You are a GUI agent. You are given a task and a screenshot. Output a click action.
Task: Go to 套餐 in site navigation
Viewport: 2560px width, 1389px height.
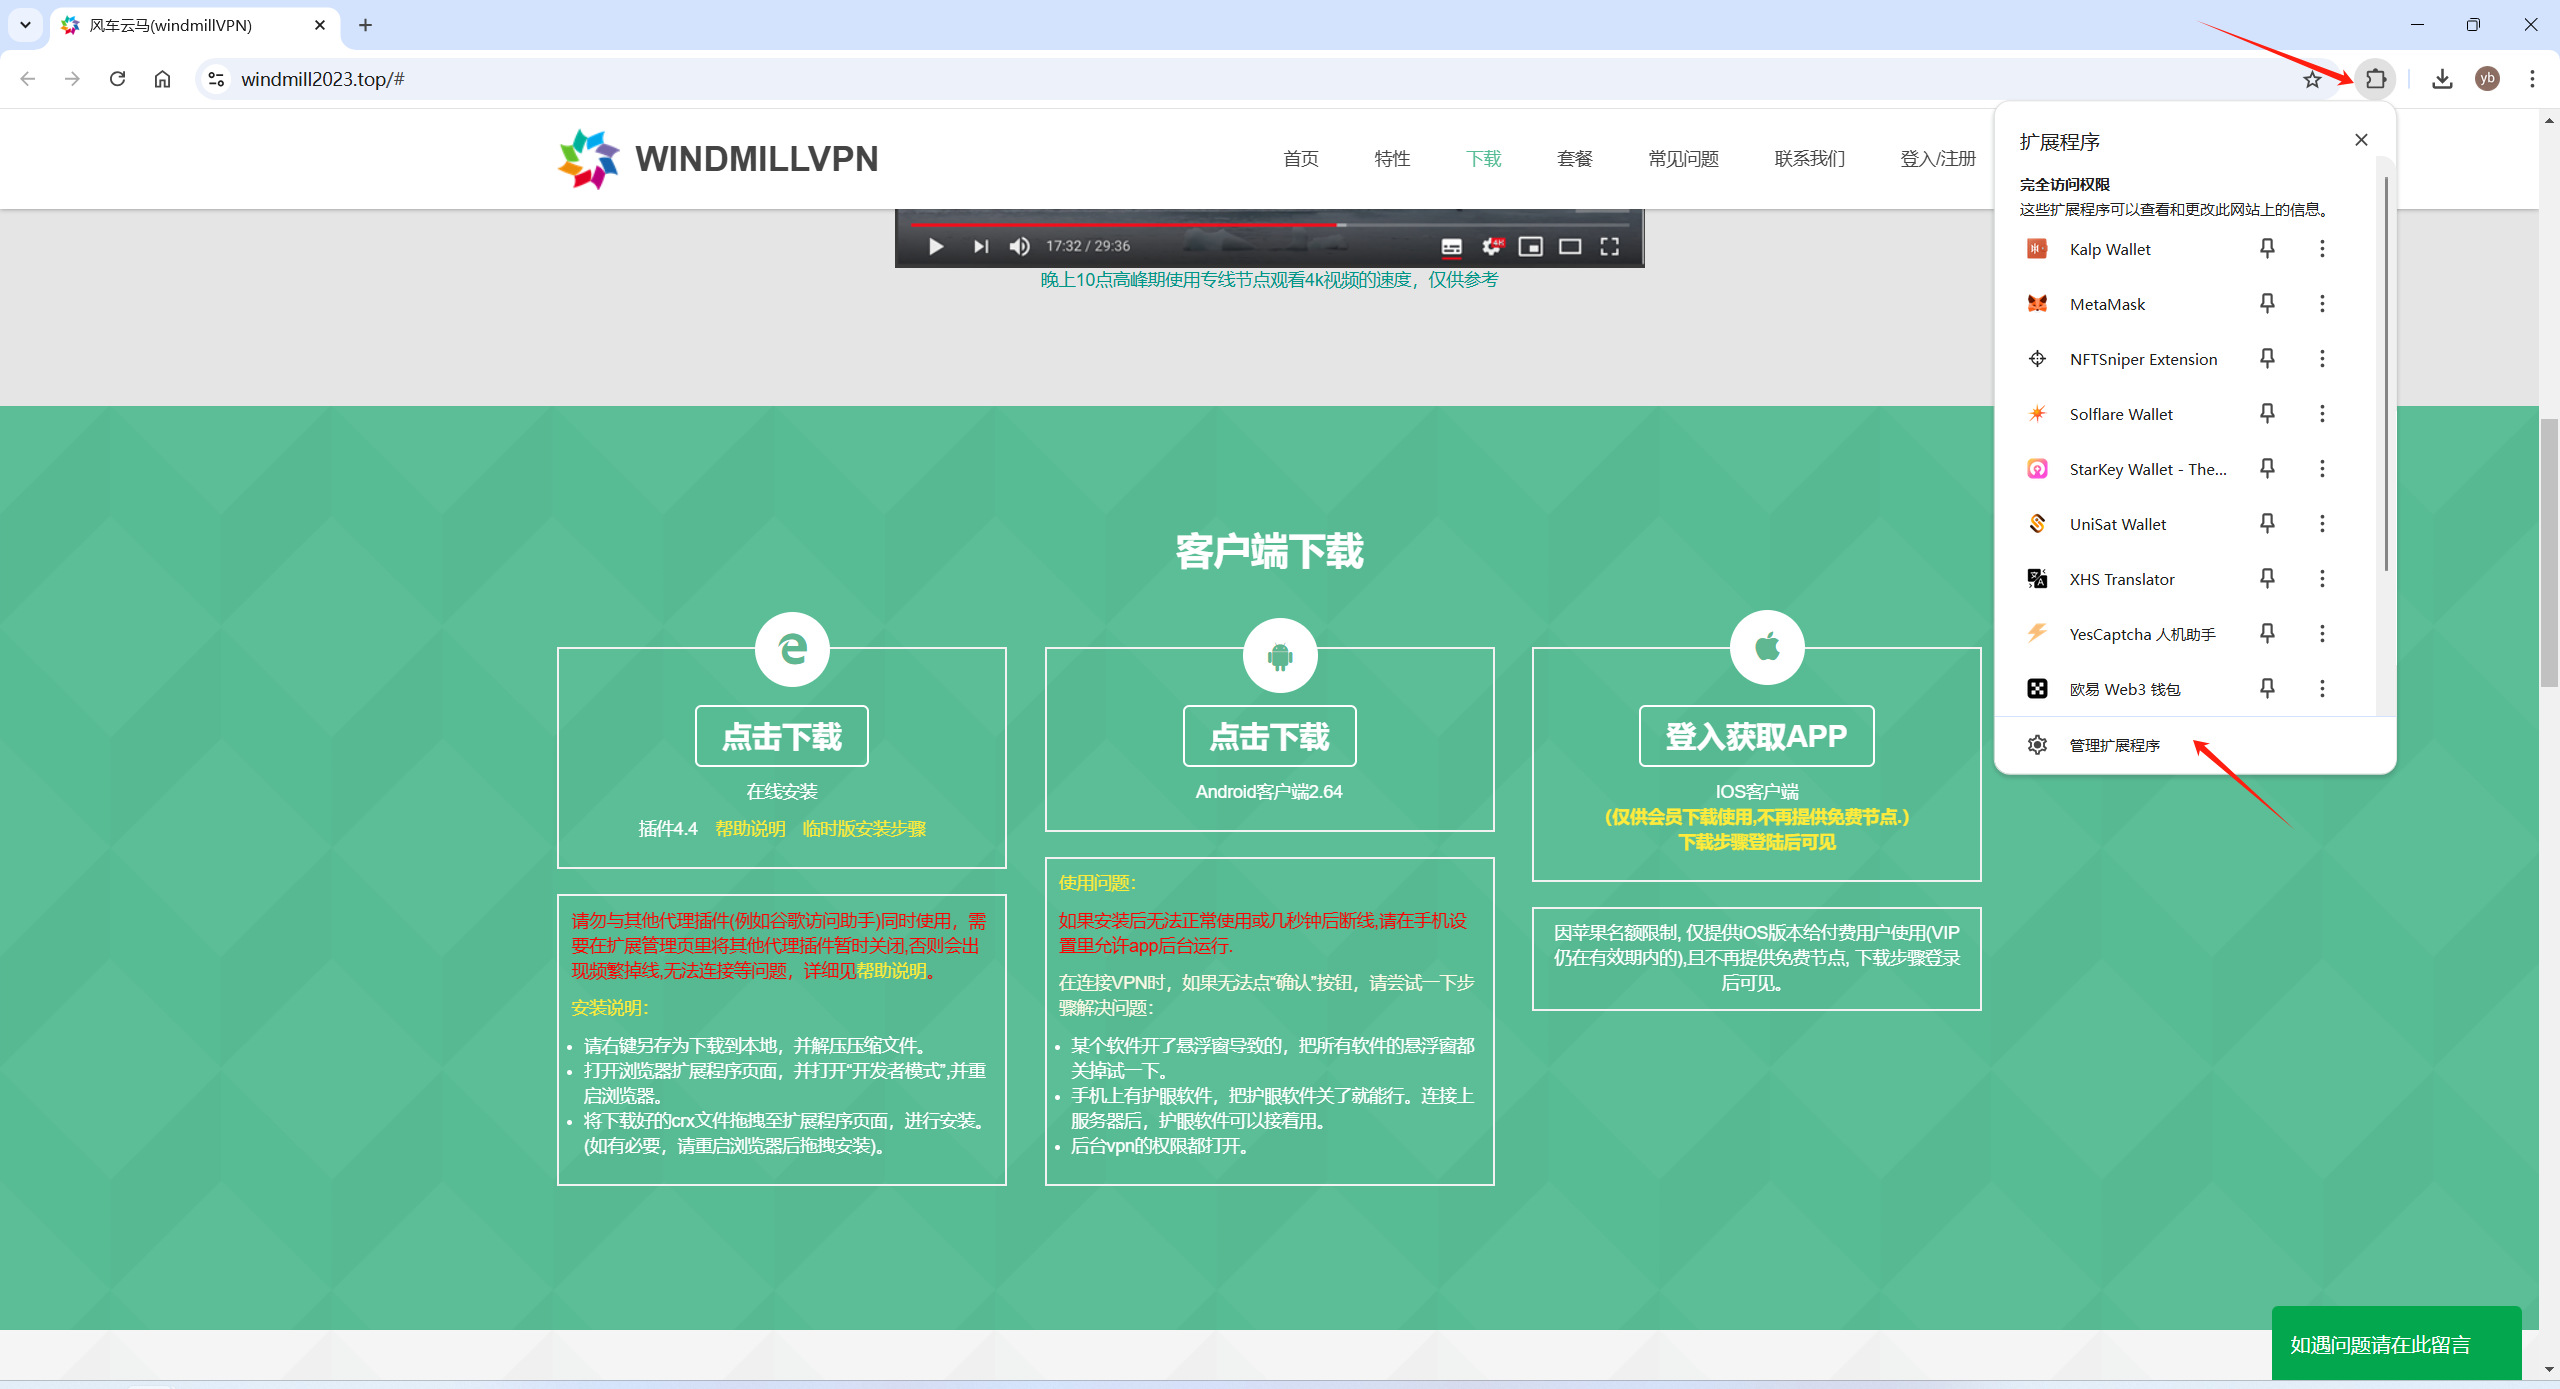1574,159
